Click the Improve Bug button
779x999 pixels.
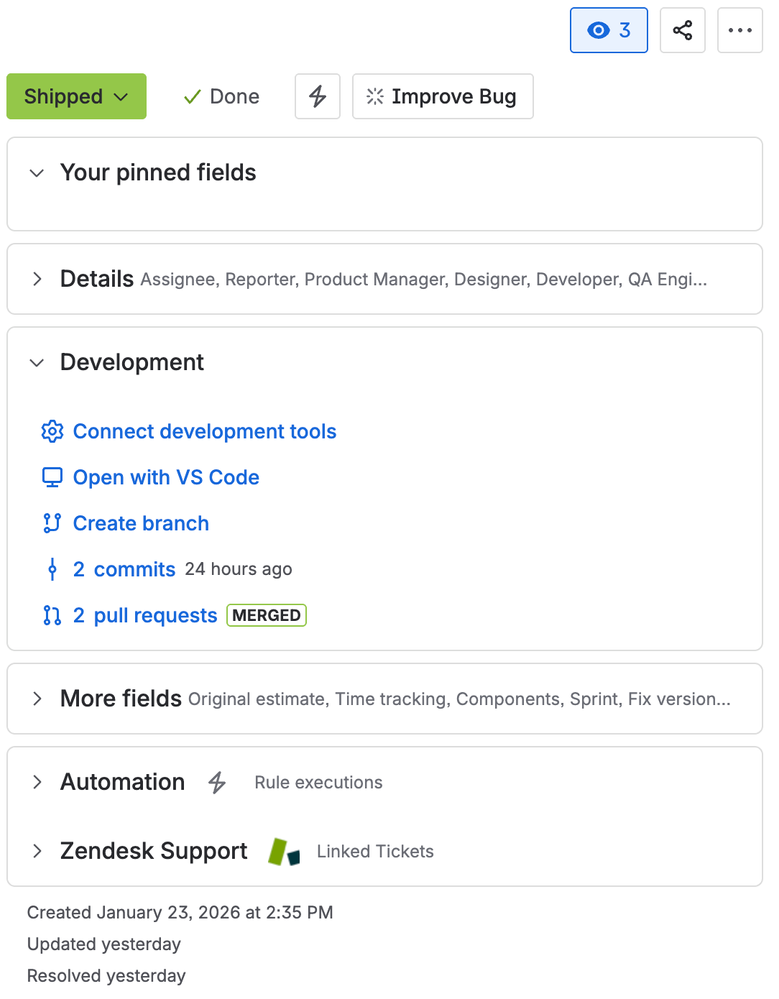[443, 96]
